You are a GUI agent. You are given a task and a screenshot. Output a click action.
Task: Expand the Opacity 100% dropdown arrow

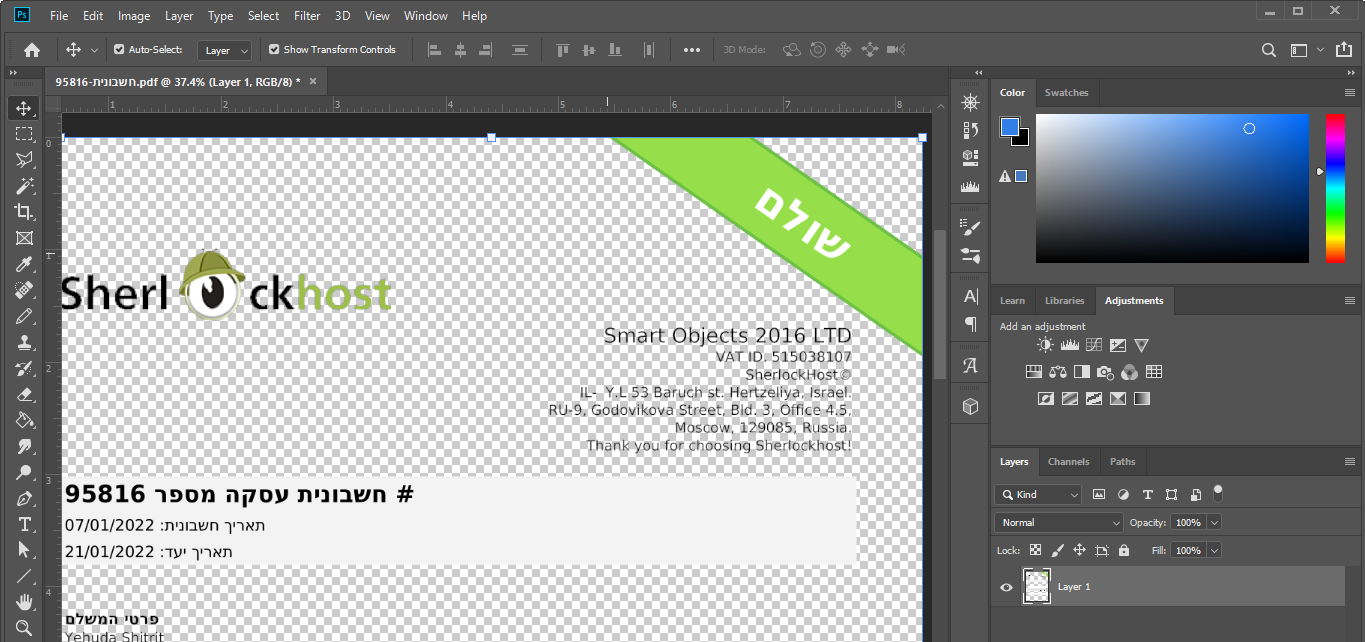tap(1214, 523)
